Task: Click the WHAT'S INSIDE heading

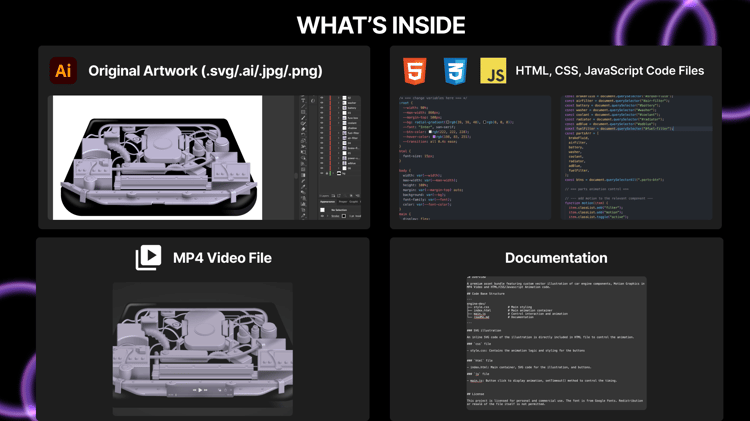Action: [x=381, y=25]
